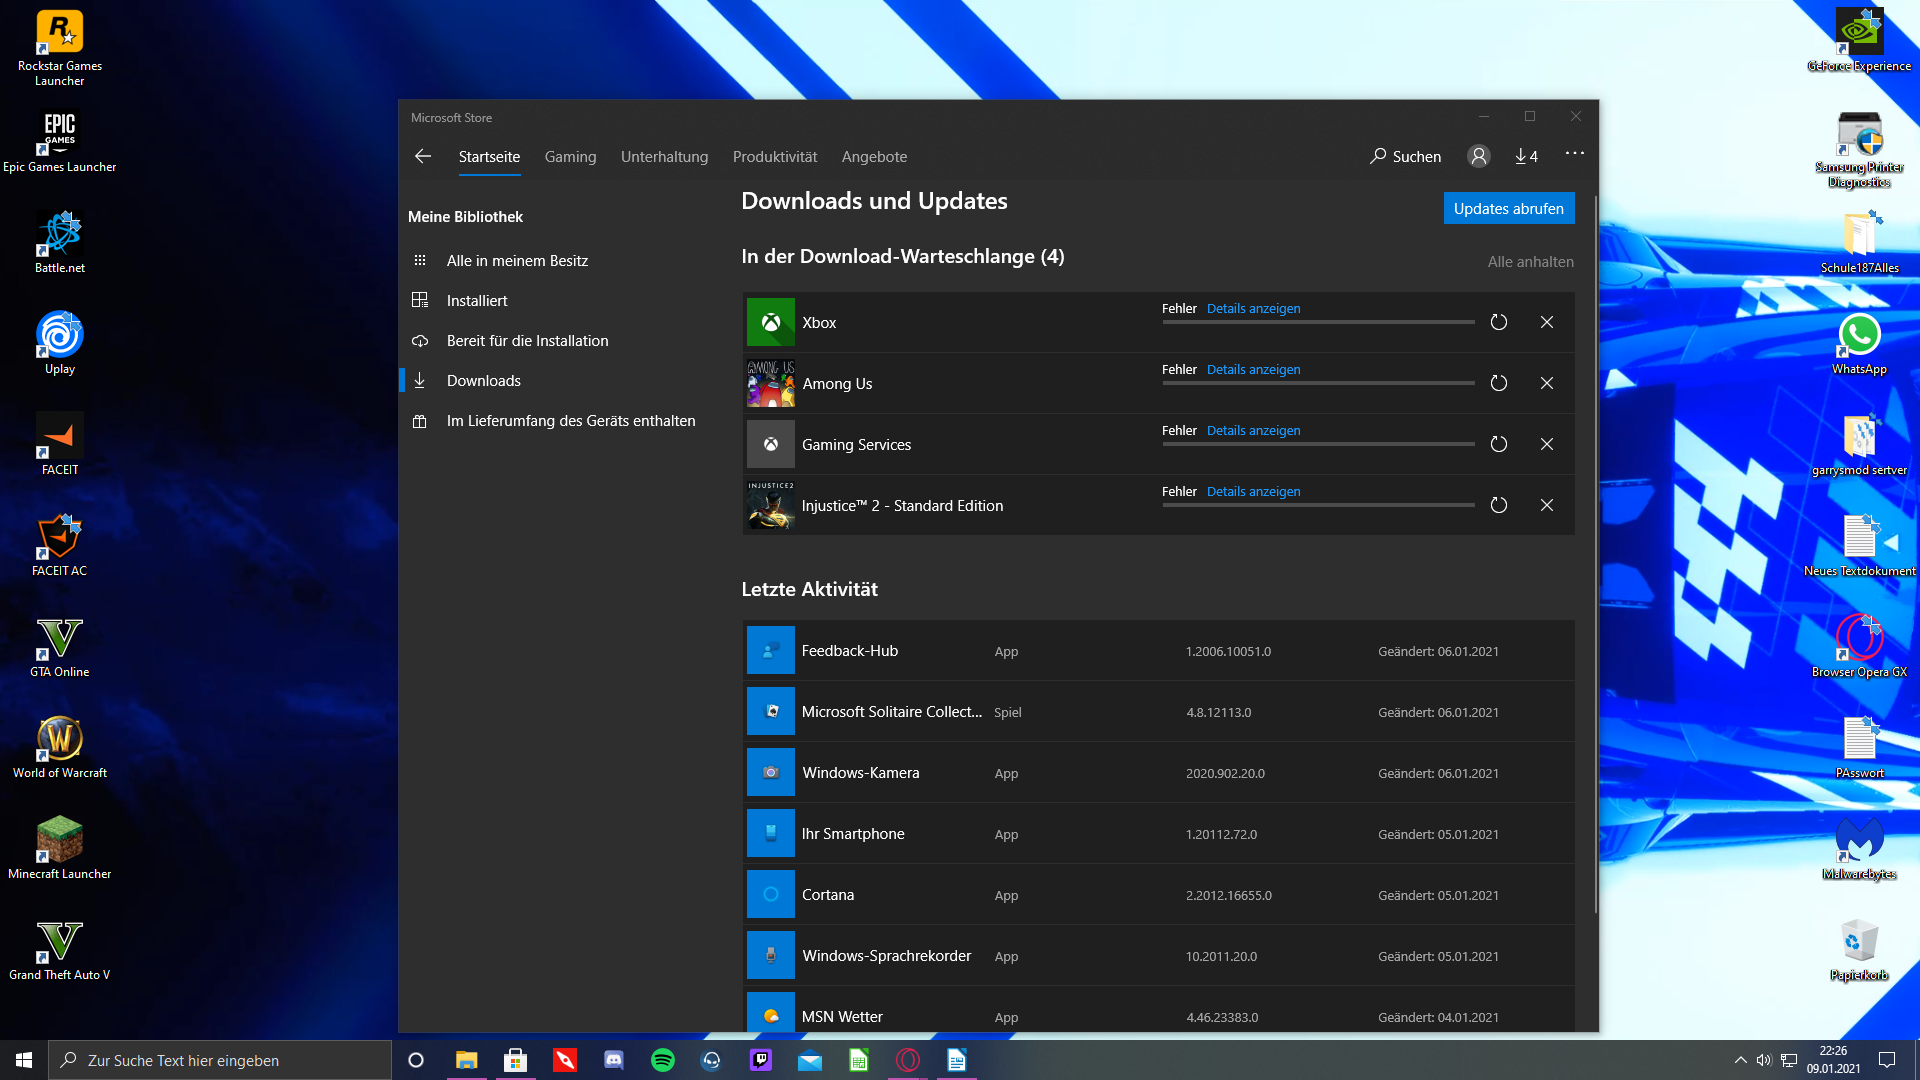Open the downloads indicator showing 4
Screen dimensions: 1920x1080
(1526, 156)
